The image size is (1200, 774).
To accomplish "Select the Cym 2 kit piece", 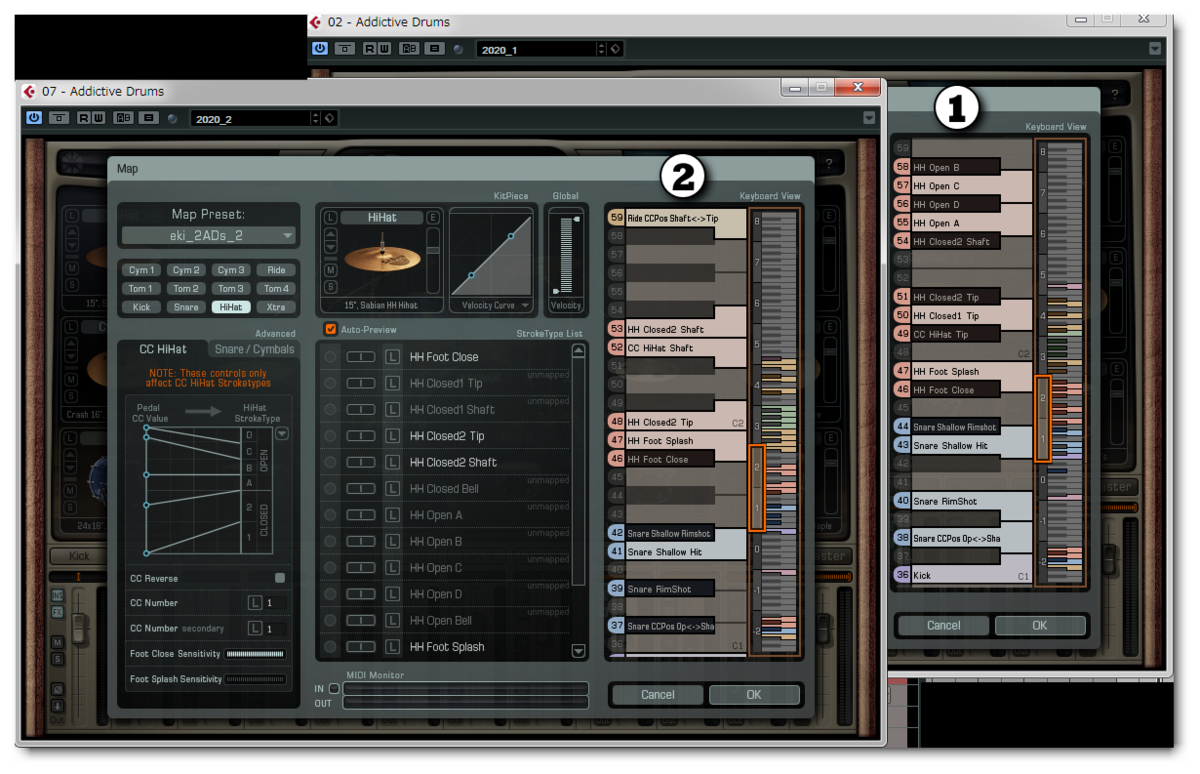I will point(186,270).
